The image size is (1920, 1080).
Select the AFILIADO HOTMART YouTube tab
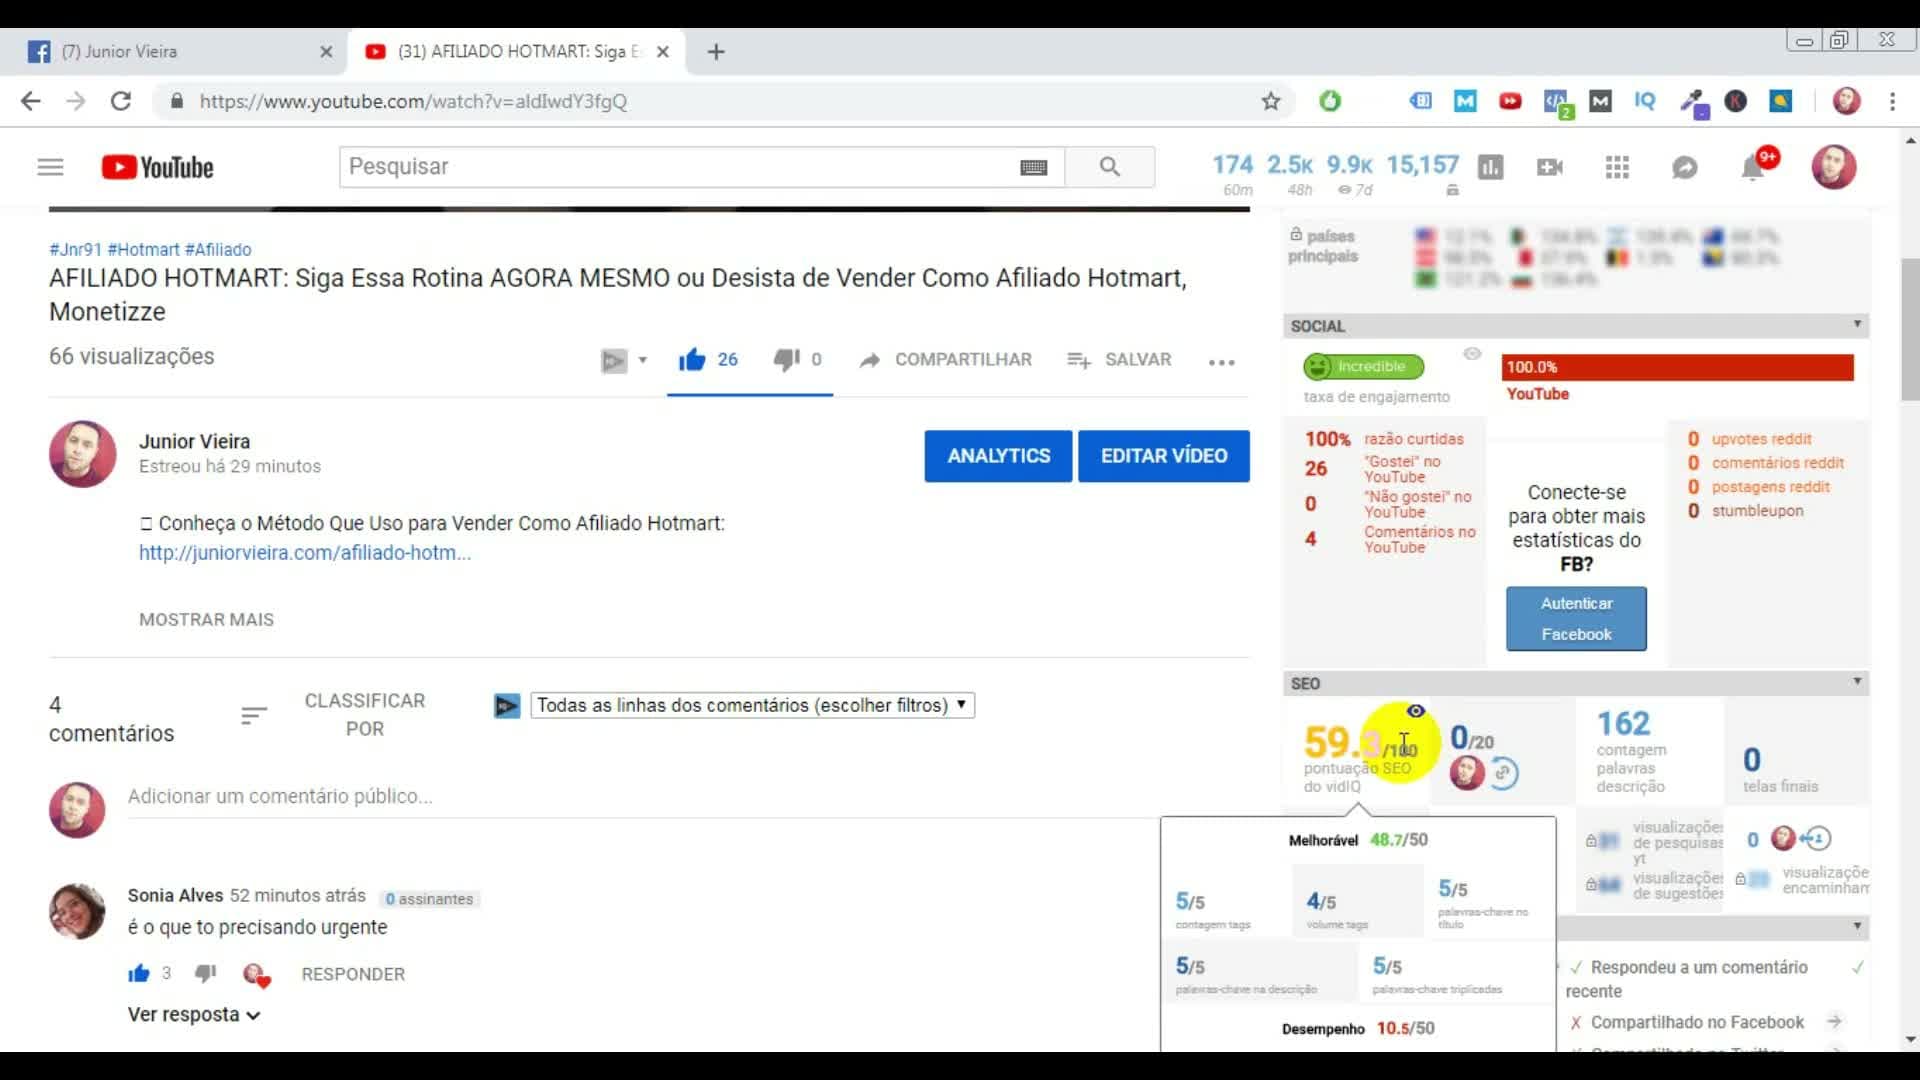(x=516, y=51)
